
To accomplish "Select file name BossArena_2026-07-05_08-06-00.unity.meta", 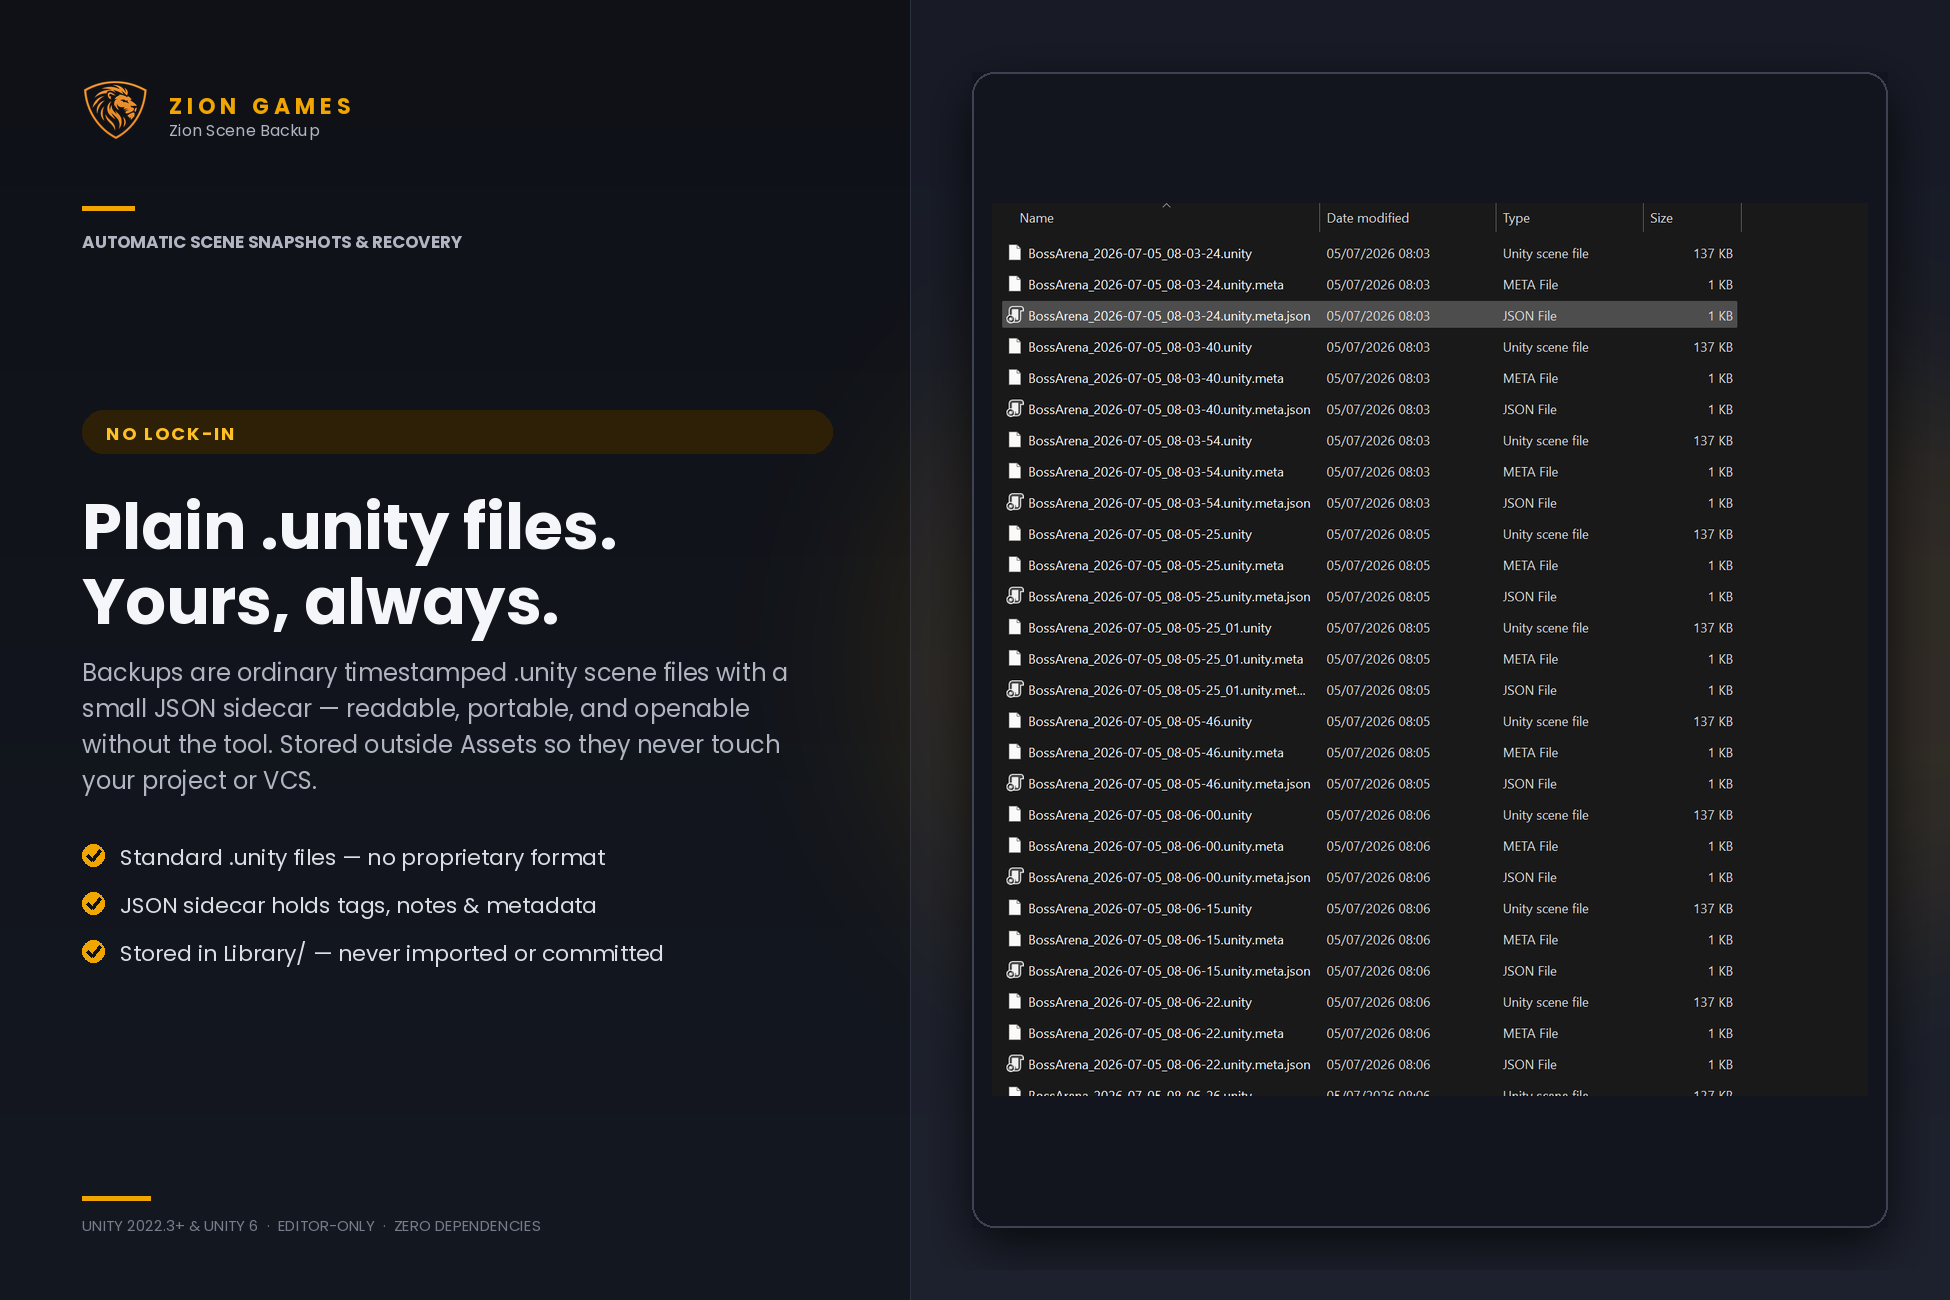I will [x=1156, y=846].
